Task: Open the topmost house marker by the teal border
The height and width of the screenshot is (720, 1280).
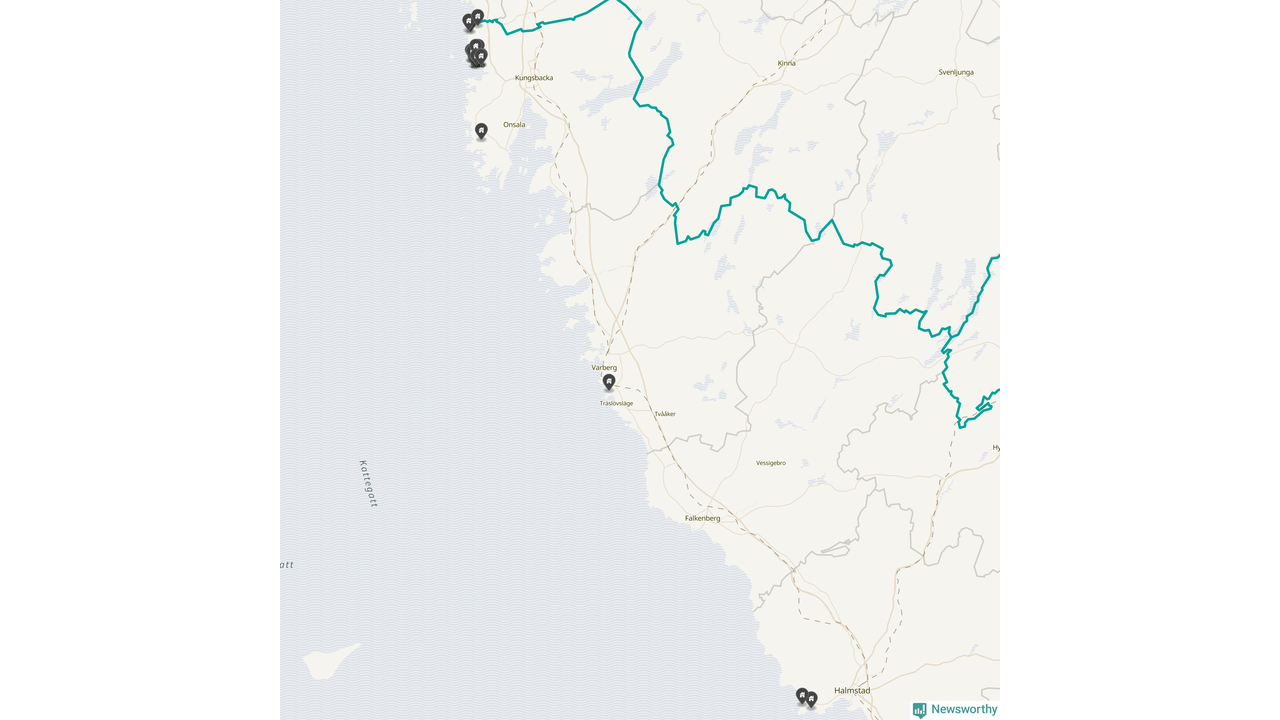Action: (x=478, y=17)
